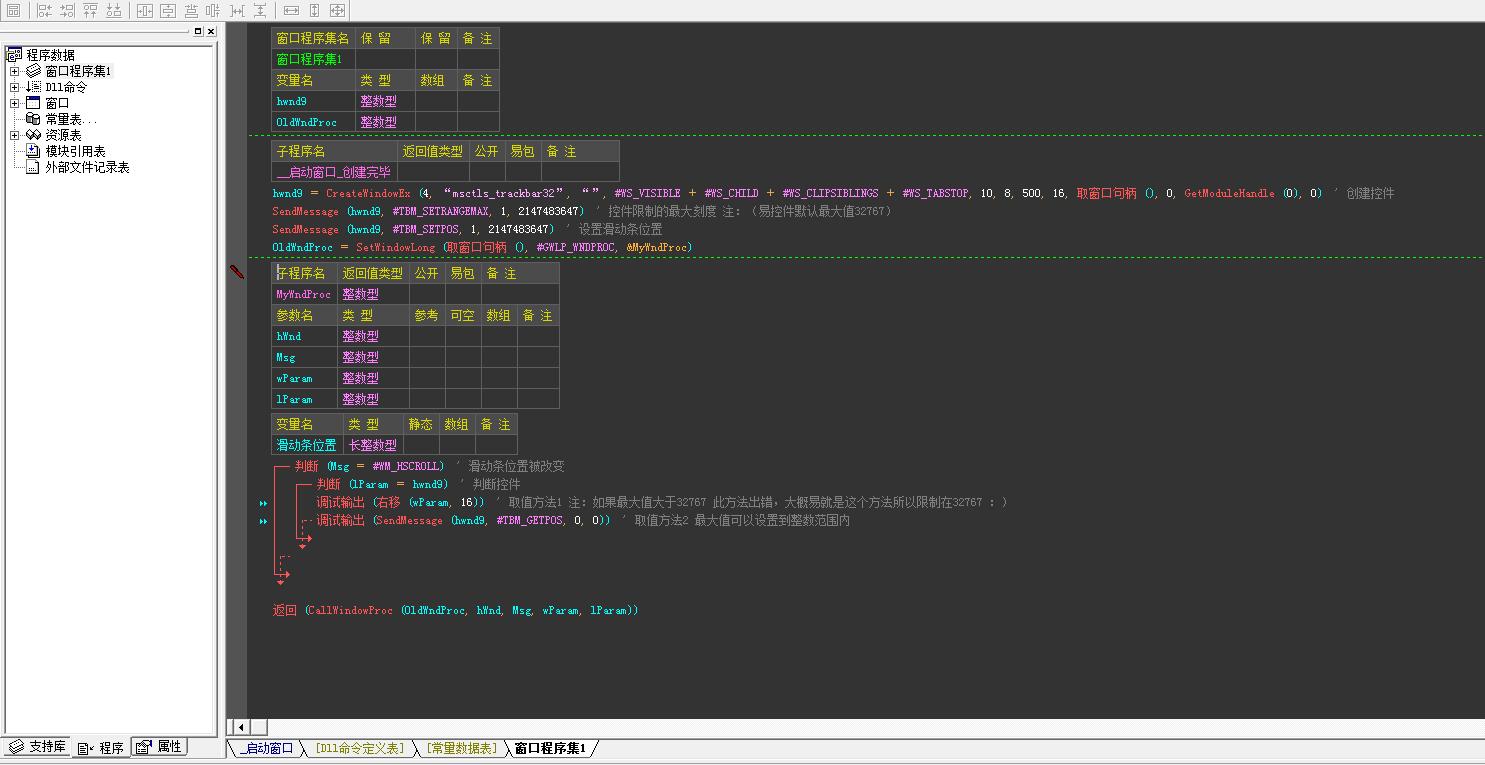The image size is (1485, 765).
Task: Click the align top edges icon
Action: coord(90,10)
